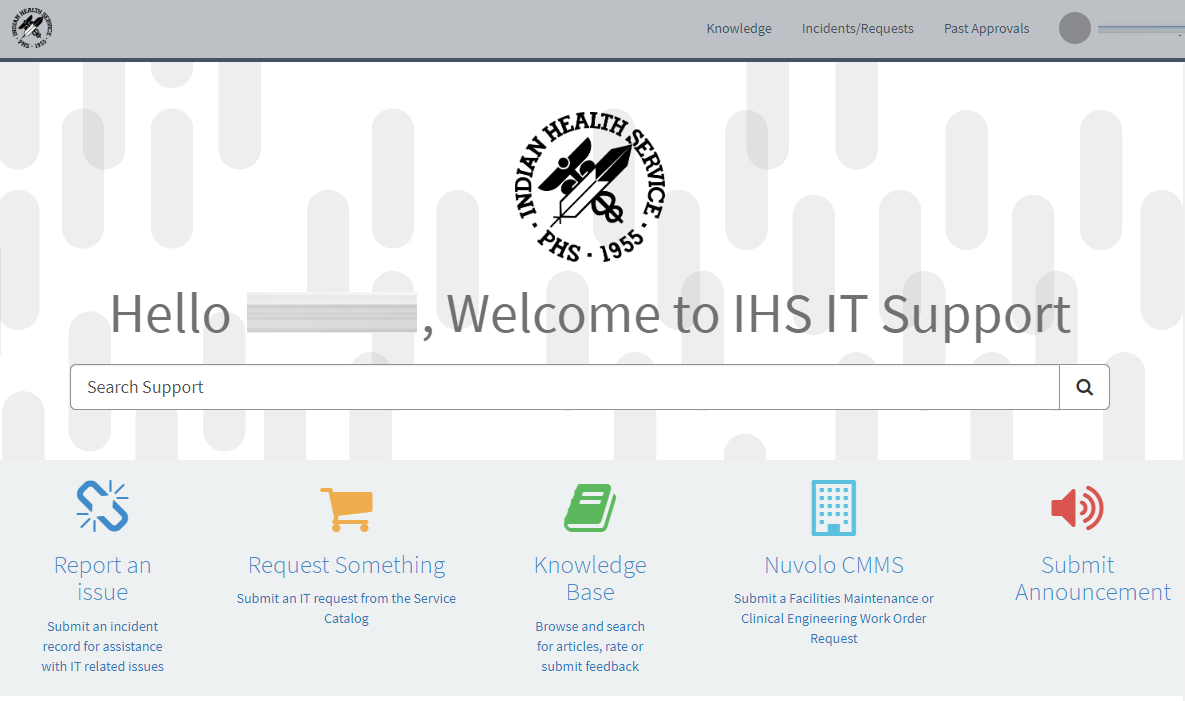Focus the Search Support field
This screenshot has height=701, width=1185.
pyautogui.click(x=565, y=387)
